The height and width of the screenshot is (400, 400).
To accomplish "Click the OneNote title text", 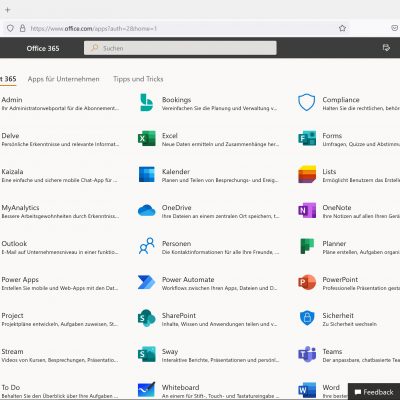I will click(x=337, y=207).
